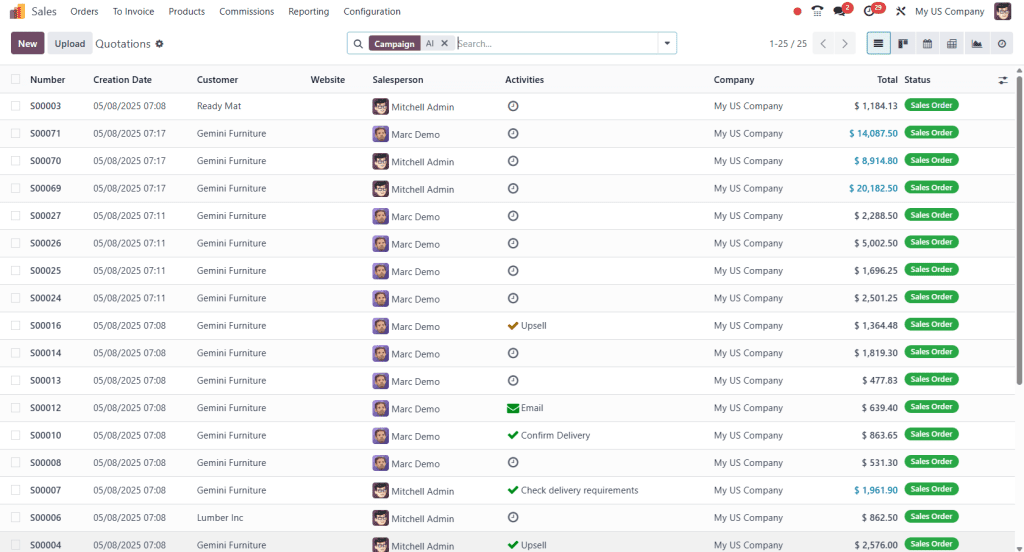The height and width of the screenshot is (552, 1024).
Task: Switch to Calendar view
Action: point(927,44)
